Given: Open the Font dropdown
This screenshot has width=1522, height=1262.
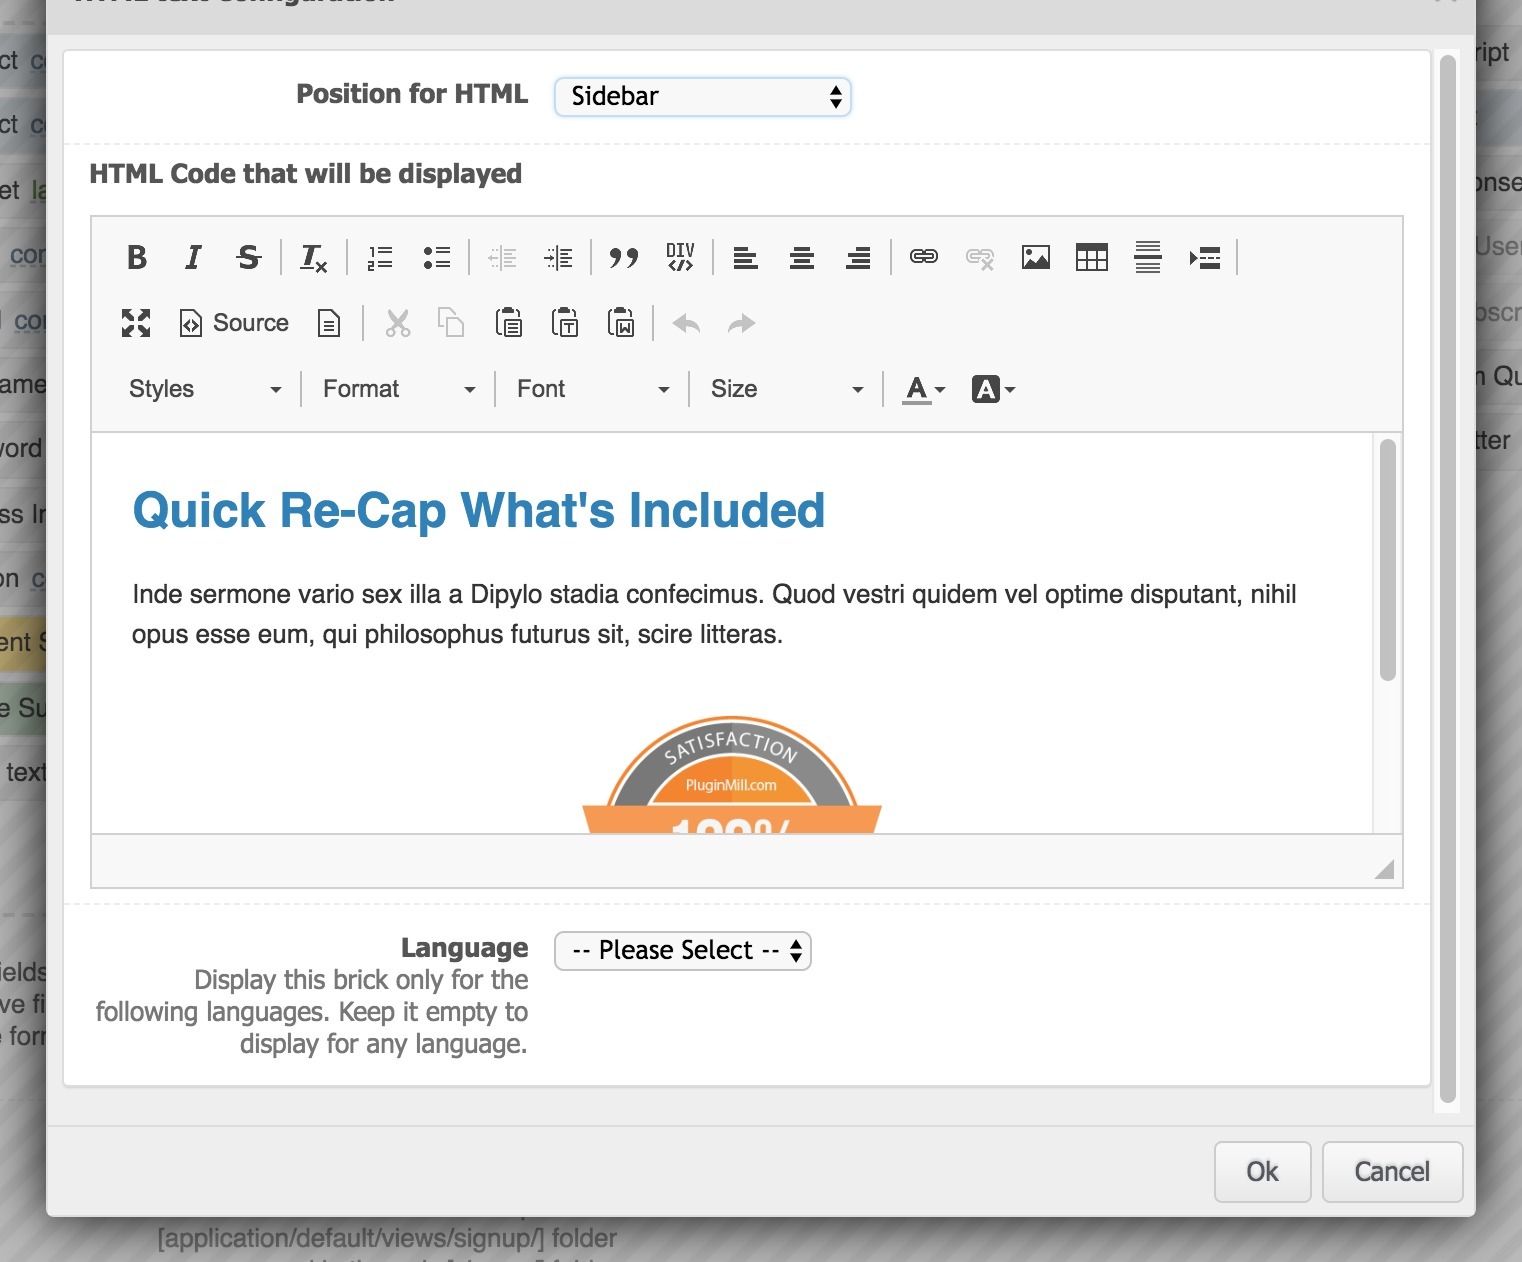Looking at the screenshot, I should point(593,389).
